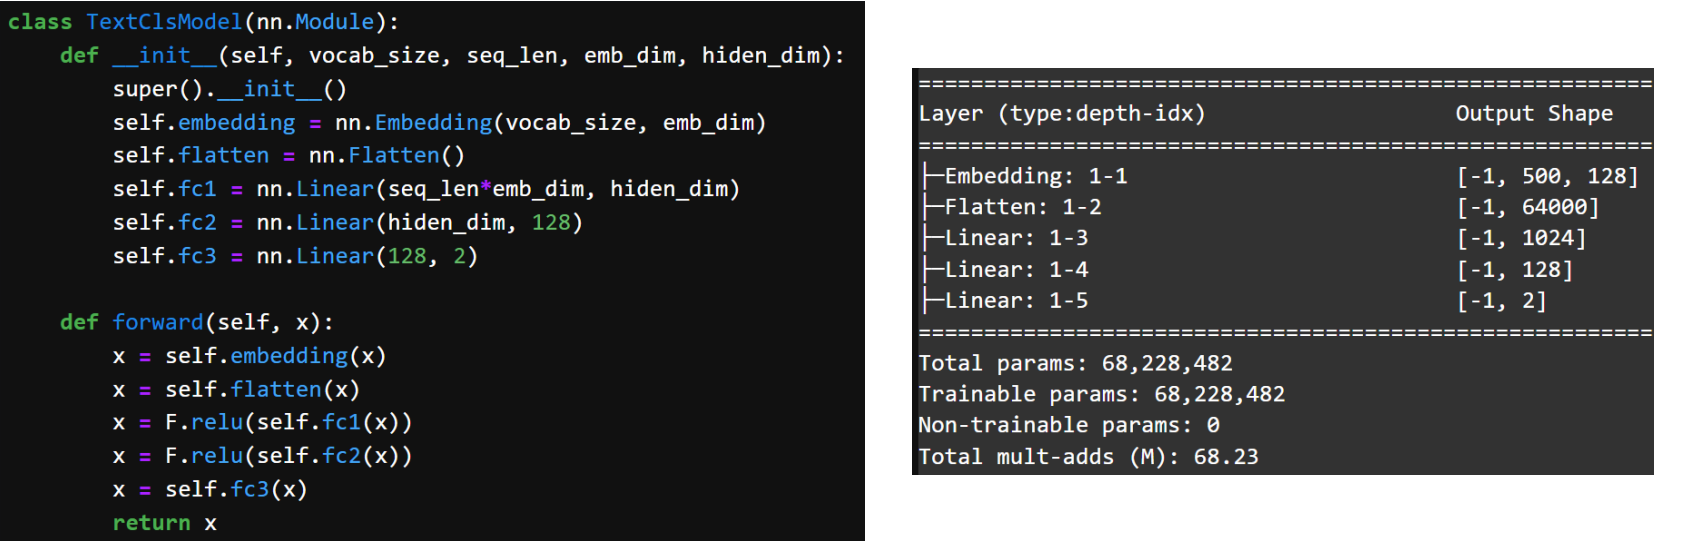Click the seq_len*emb_dim expression

tap(486, 189)
